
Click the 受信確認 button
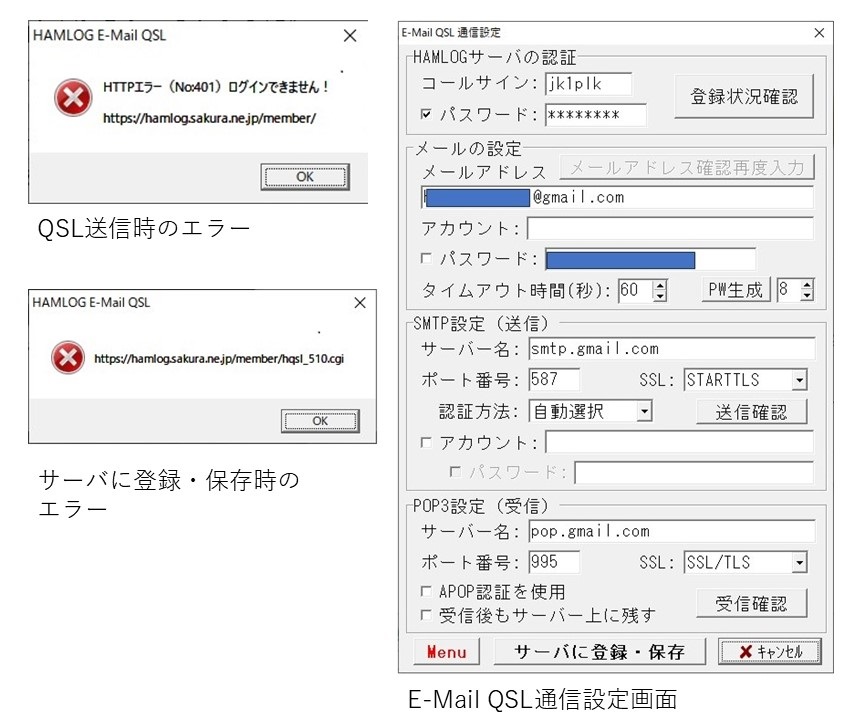click(x=751, y=603)
